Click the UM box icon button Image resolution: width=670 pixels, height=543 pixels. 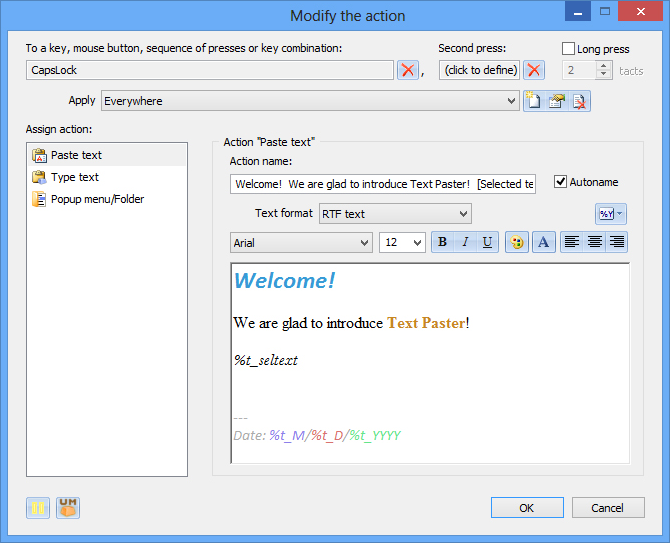pyautogui.click(x=68, y=508)
